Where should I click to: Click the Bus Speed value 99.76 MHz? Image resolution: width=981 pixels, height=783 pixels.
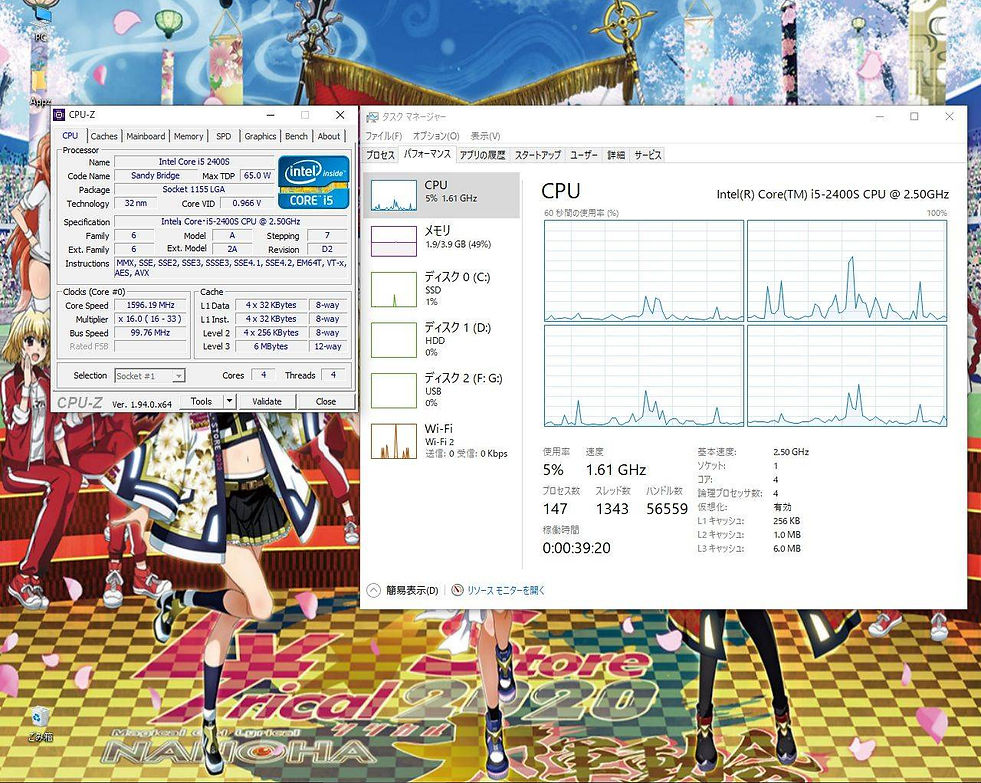click(150, 333)
